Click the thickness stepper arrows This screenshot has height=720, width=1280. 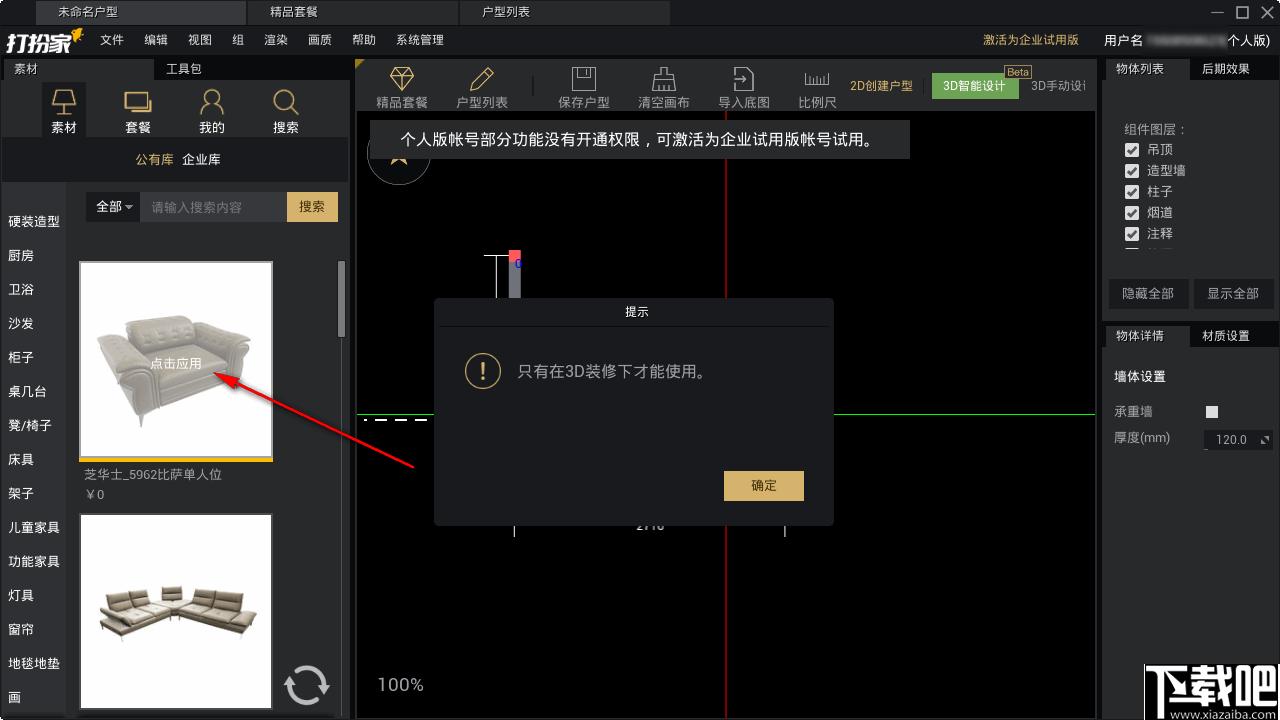pos(1265,440)
